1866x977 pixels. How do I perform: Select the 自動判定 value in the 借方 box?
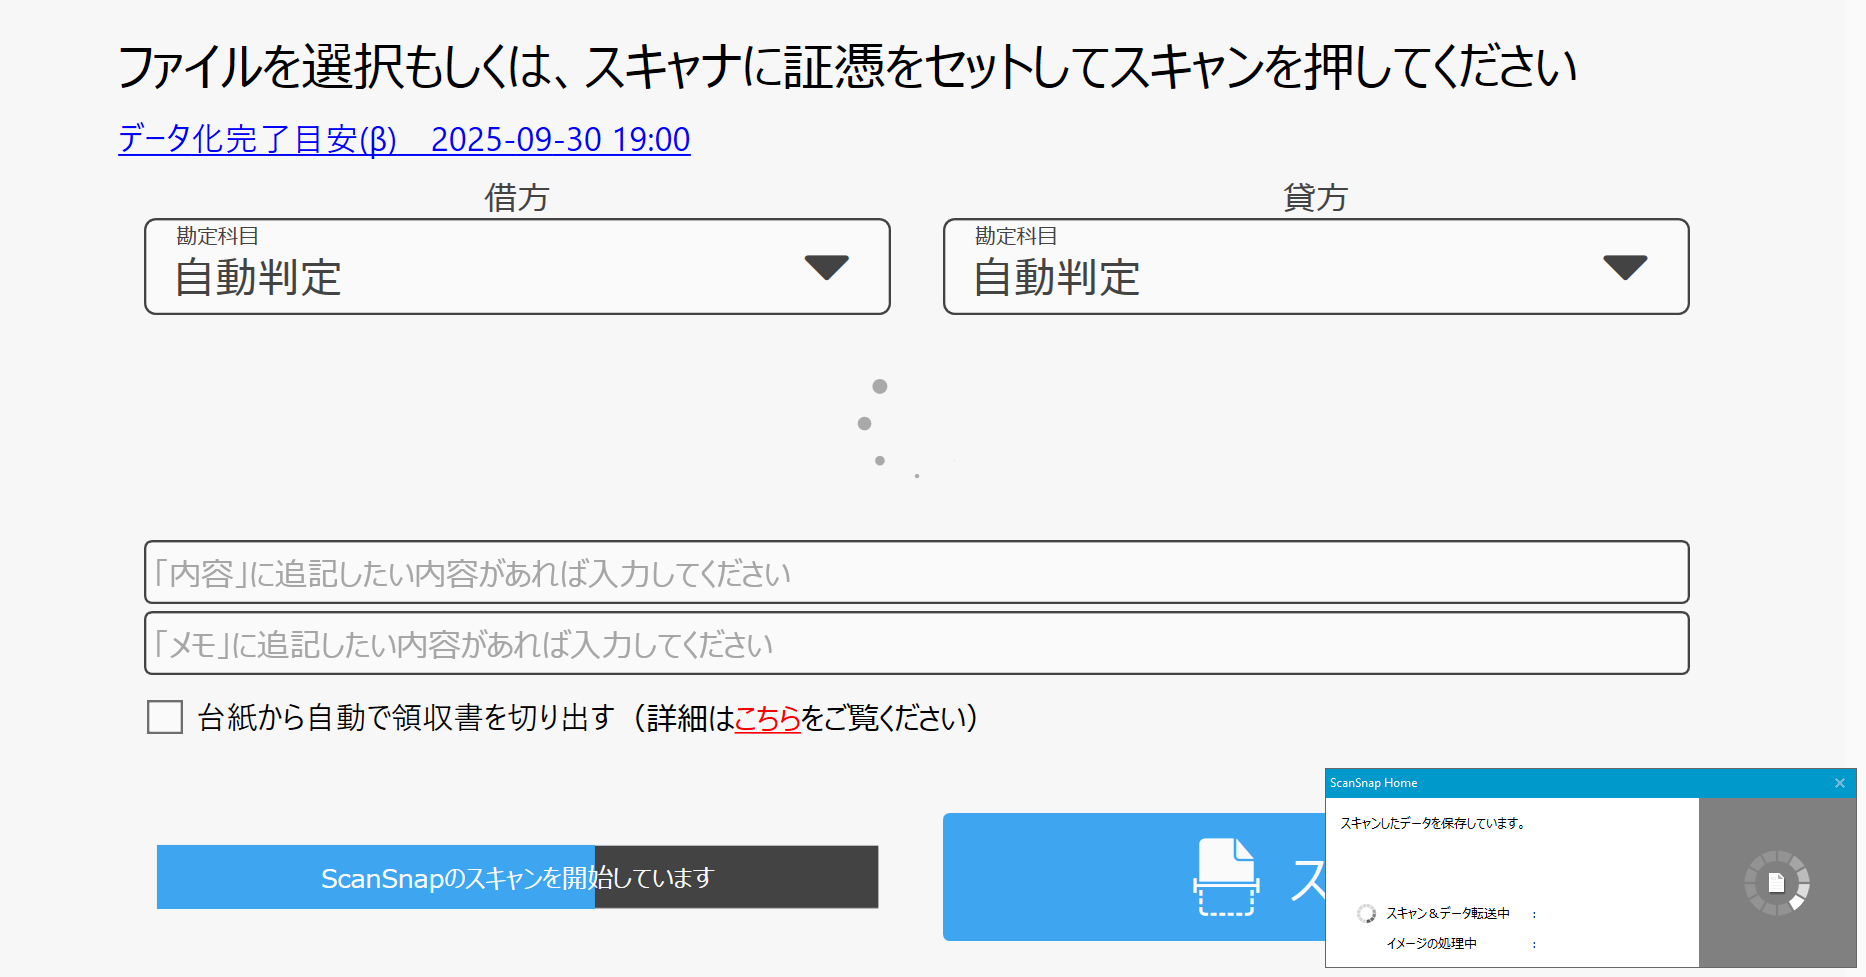258,278
